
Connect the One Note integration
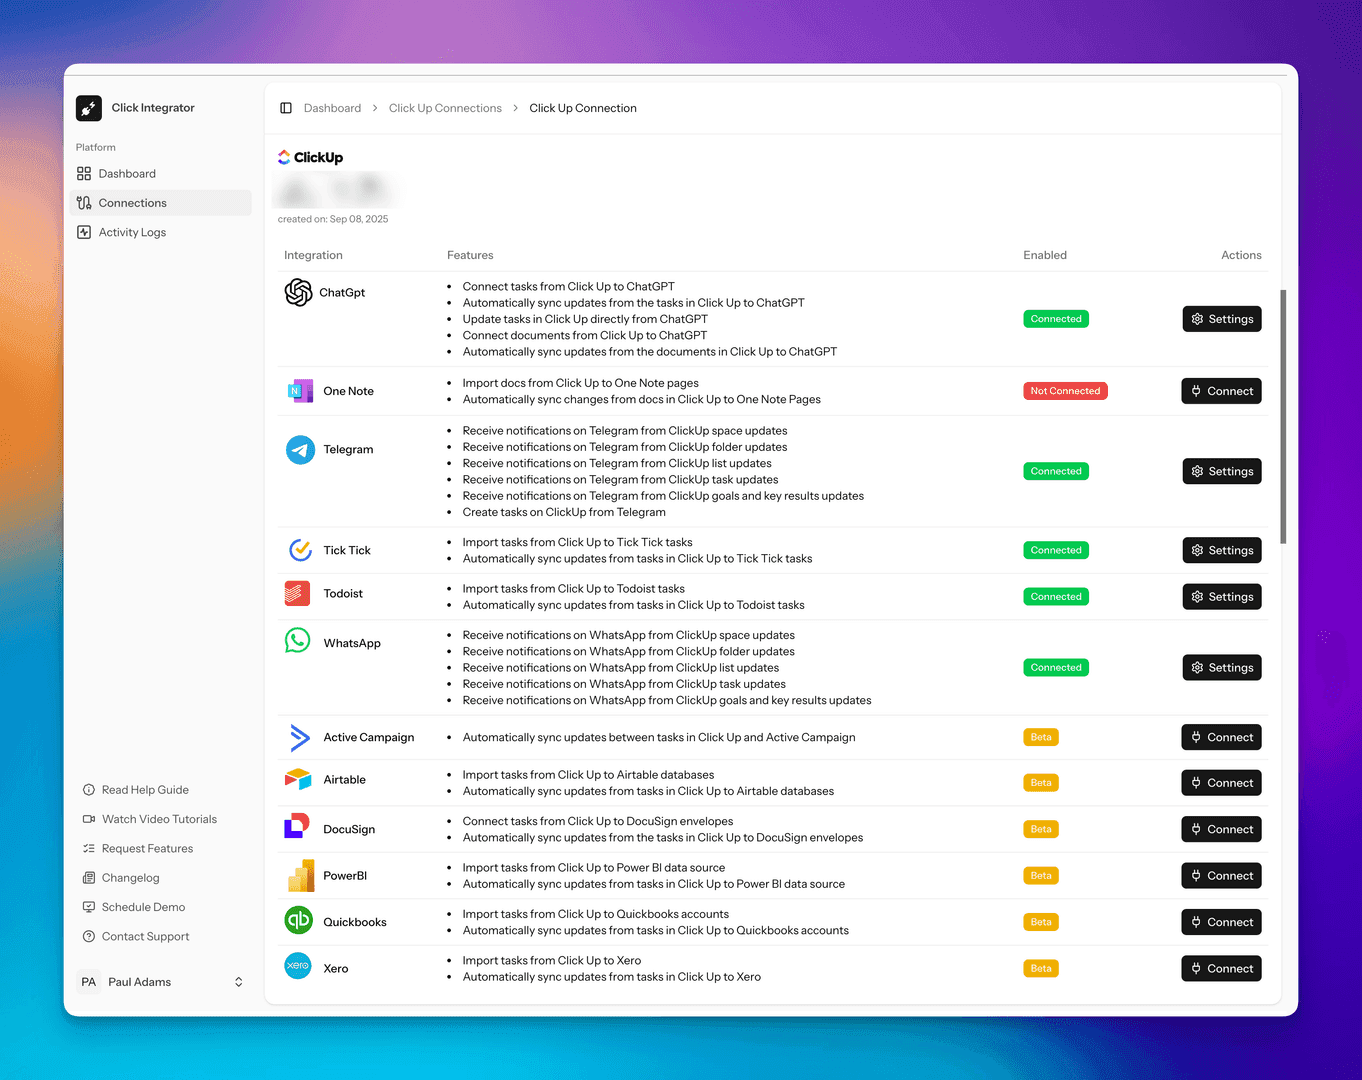[x=1221, y=390]
